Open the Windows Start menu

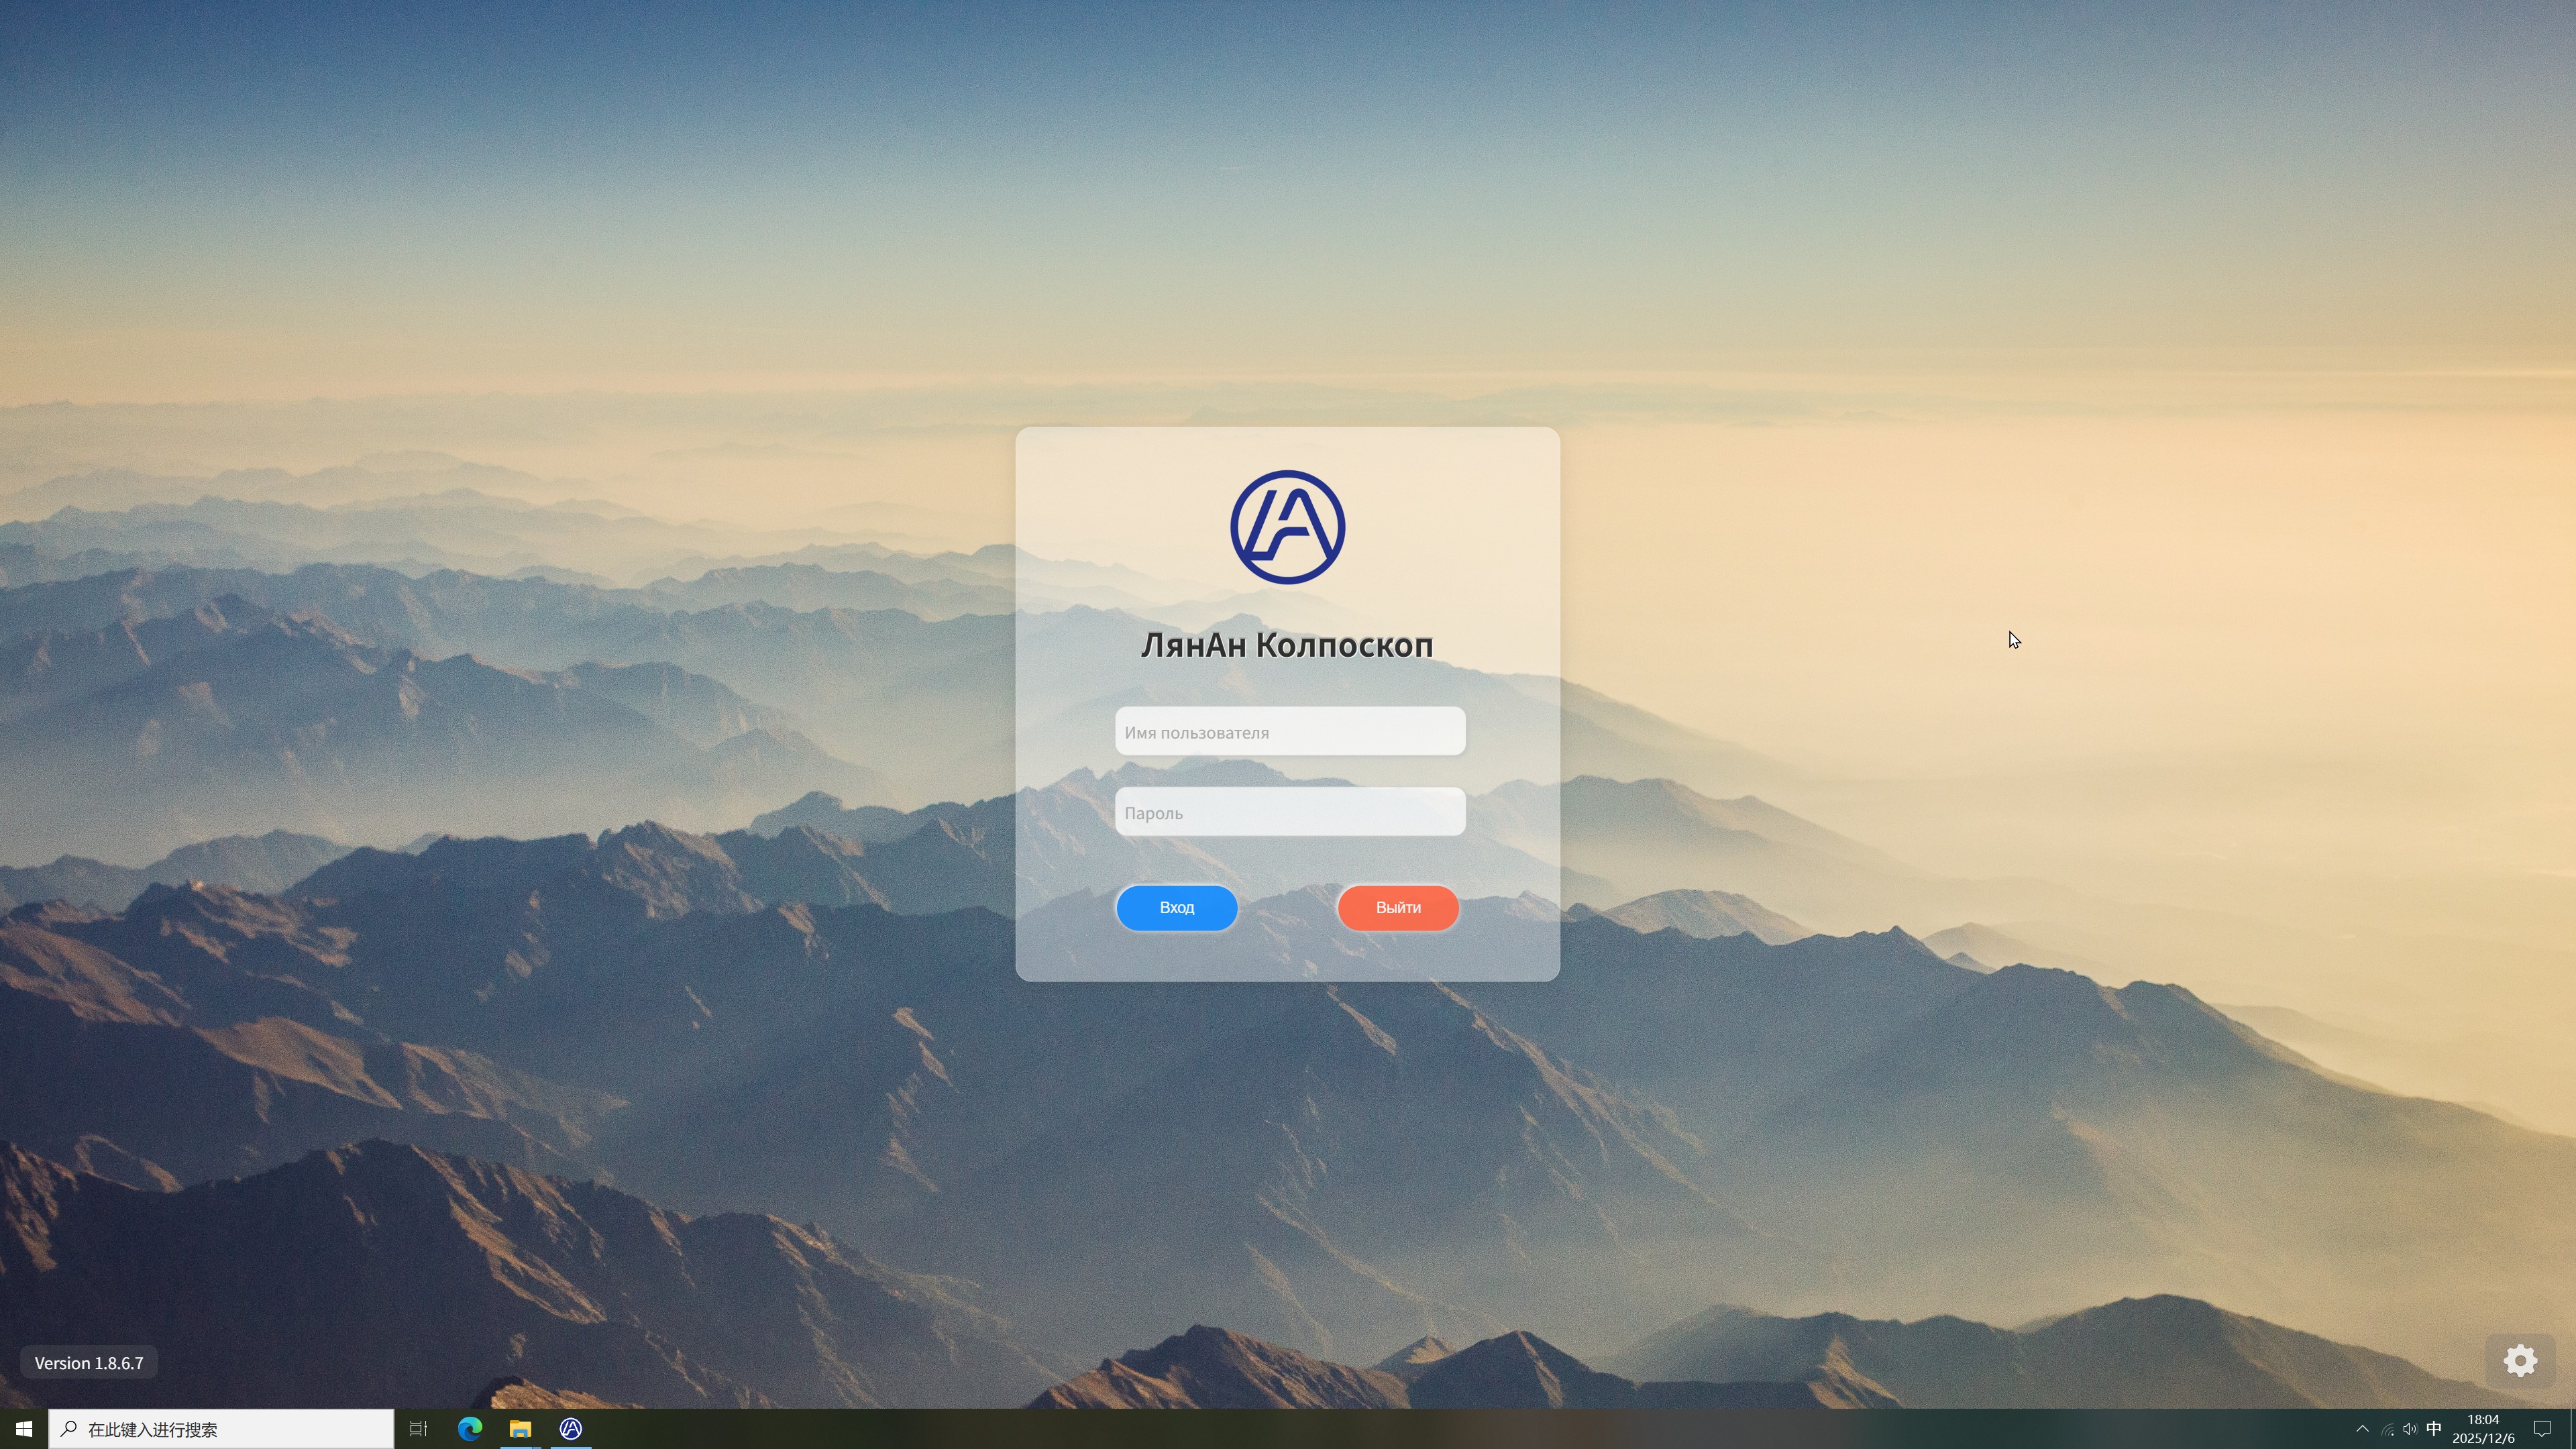tap(23, 1429)
